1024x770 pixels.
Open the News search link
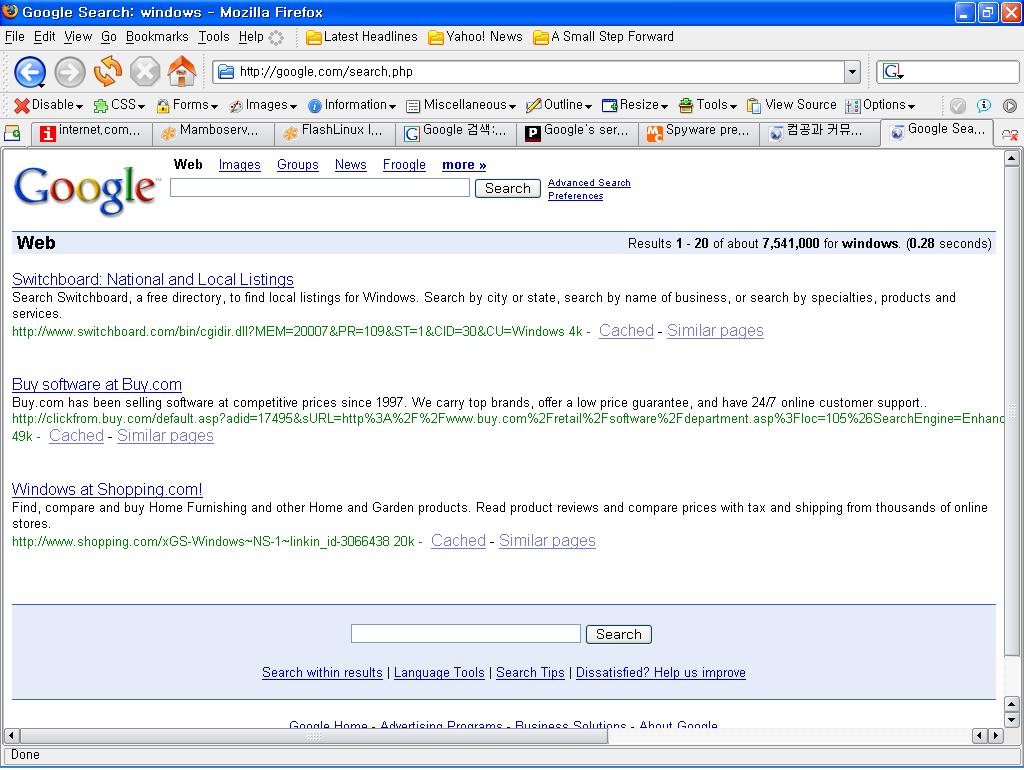click(x=350, y=165)
